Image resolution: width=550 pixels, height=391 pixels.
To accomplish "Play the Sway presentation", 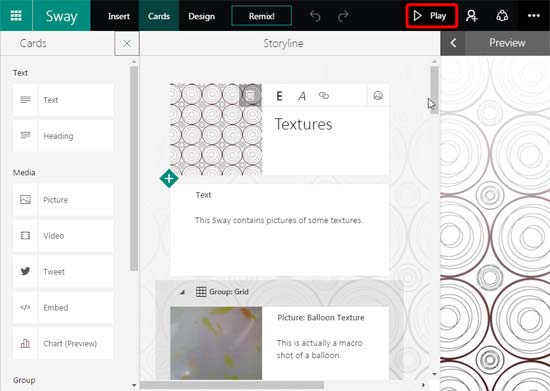I will 432,16.
